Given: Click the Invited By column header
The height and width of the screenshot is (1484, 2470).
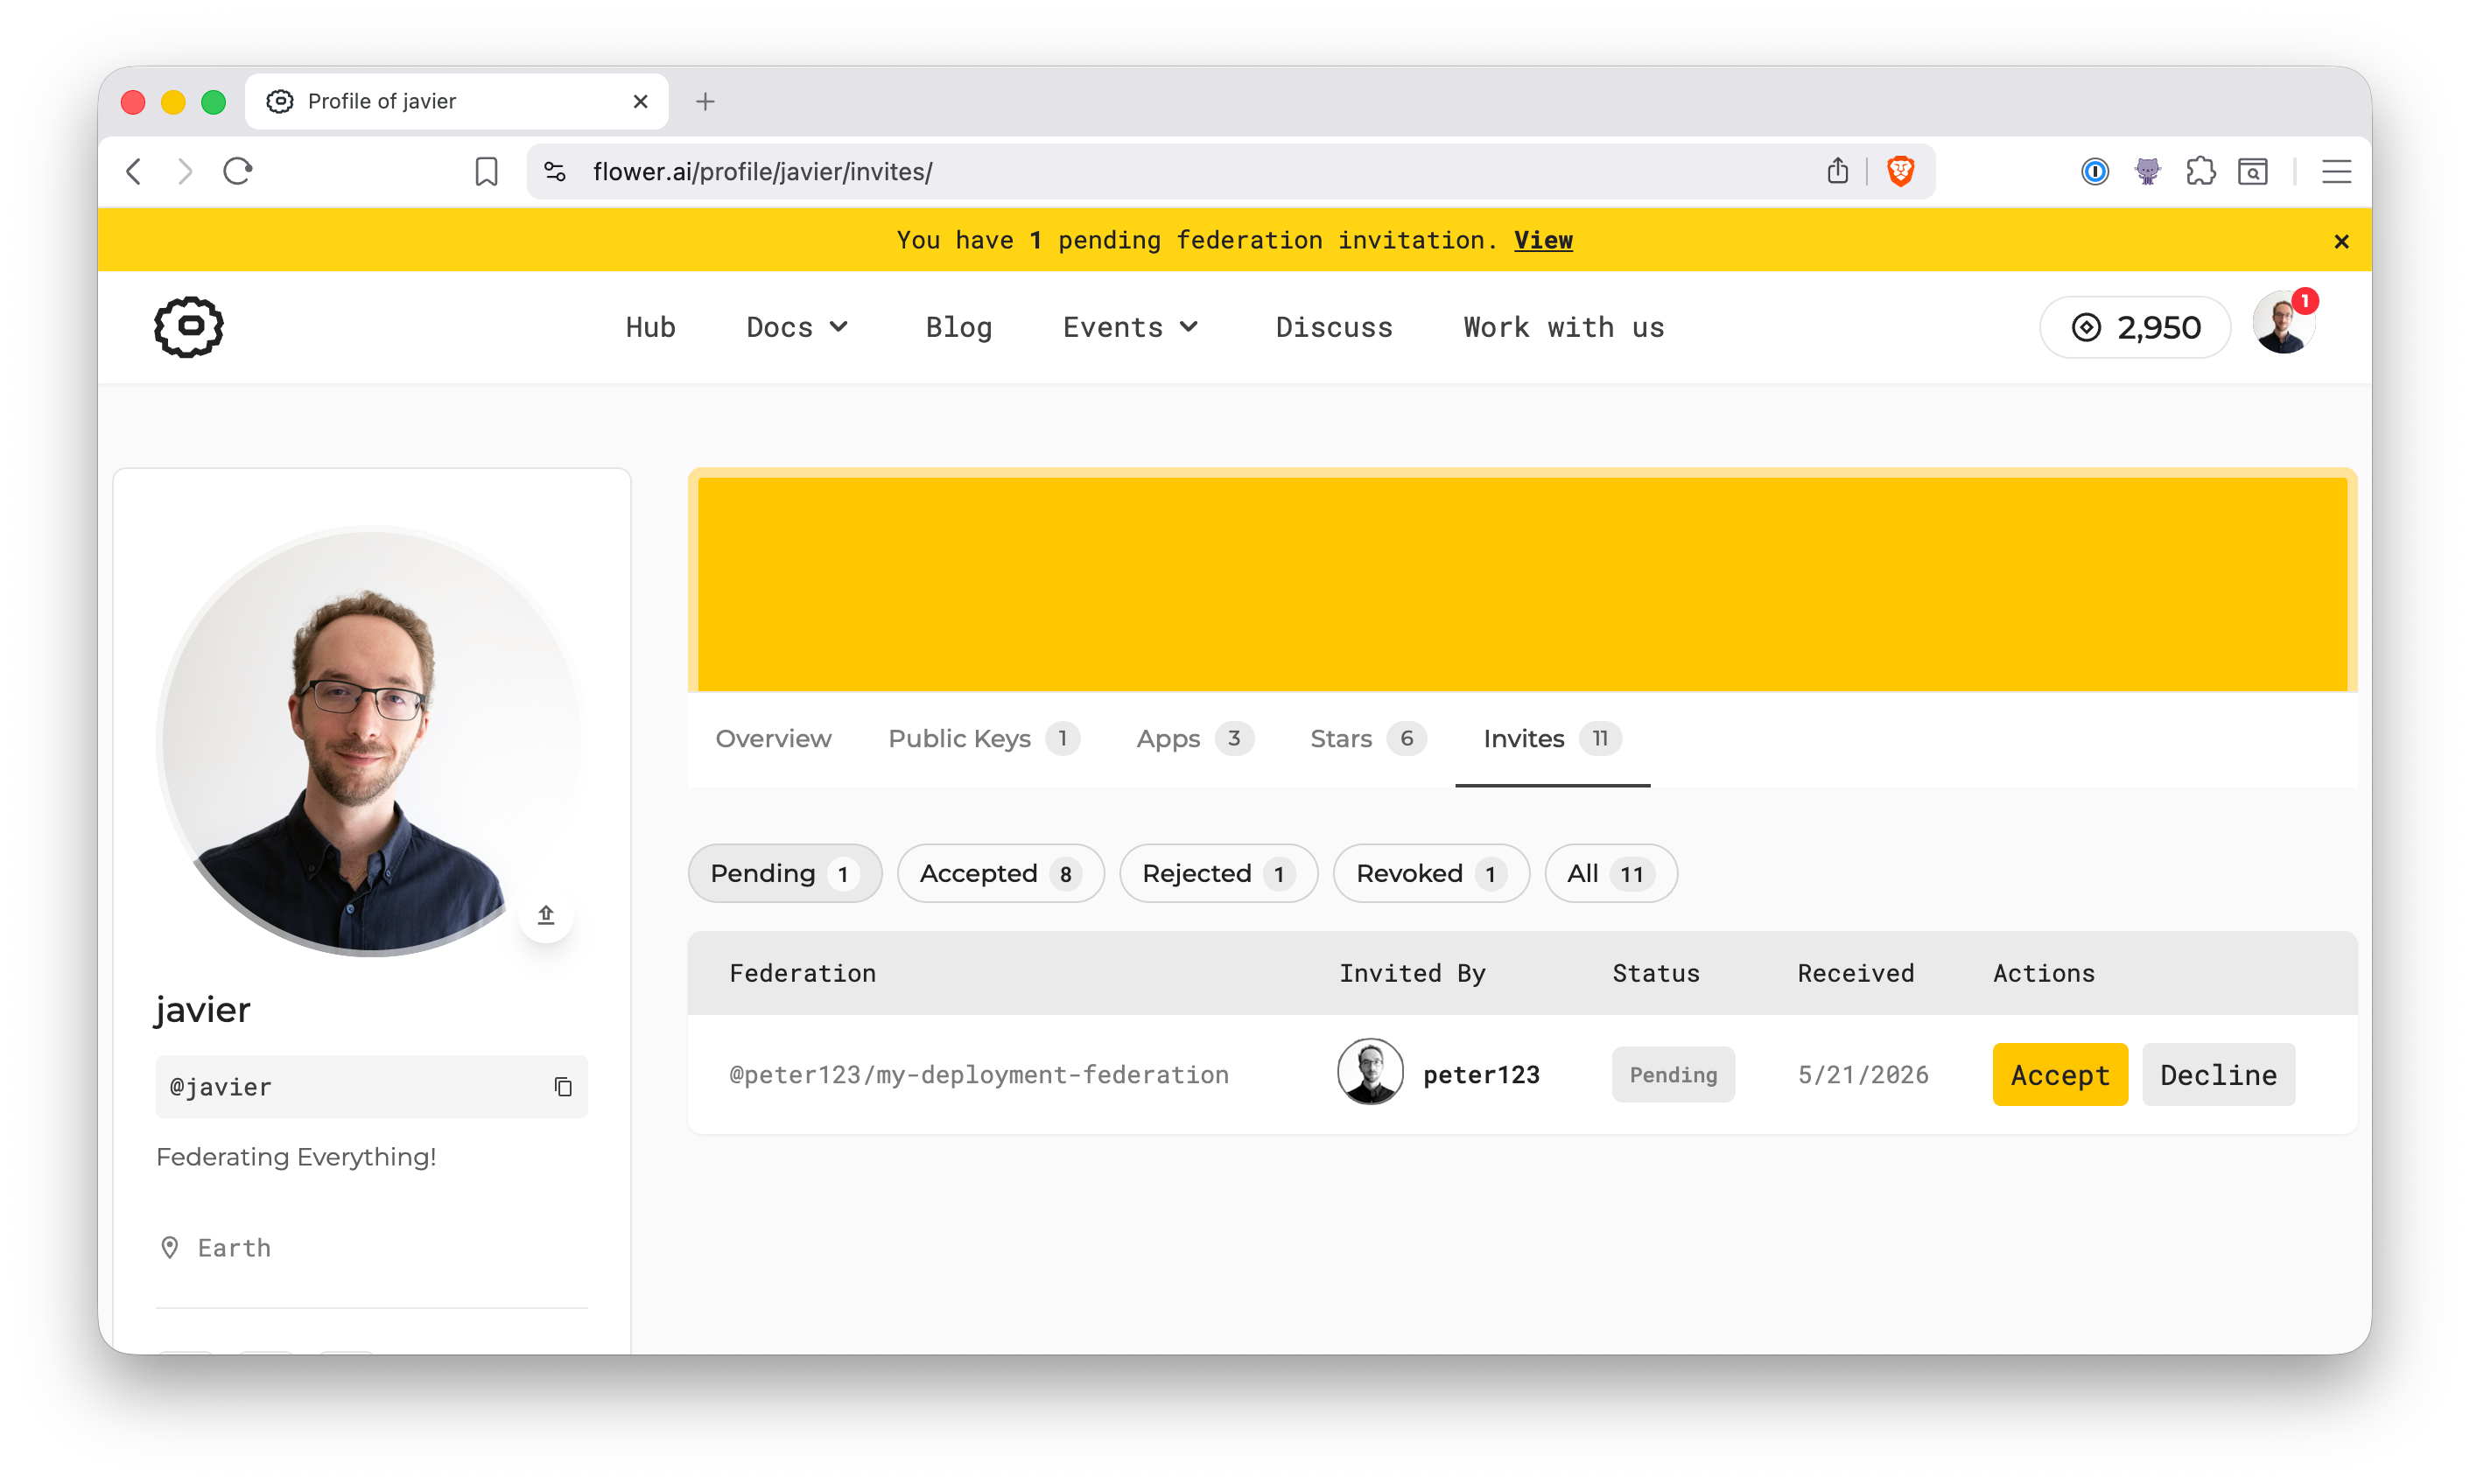Looking at the screenshot, I should tap(1412, 972).
